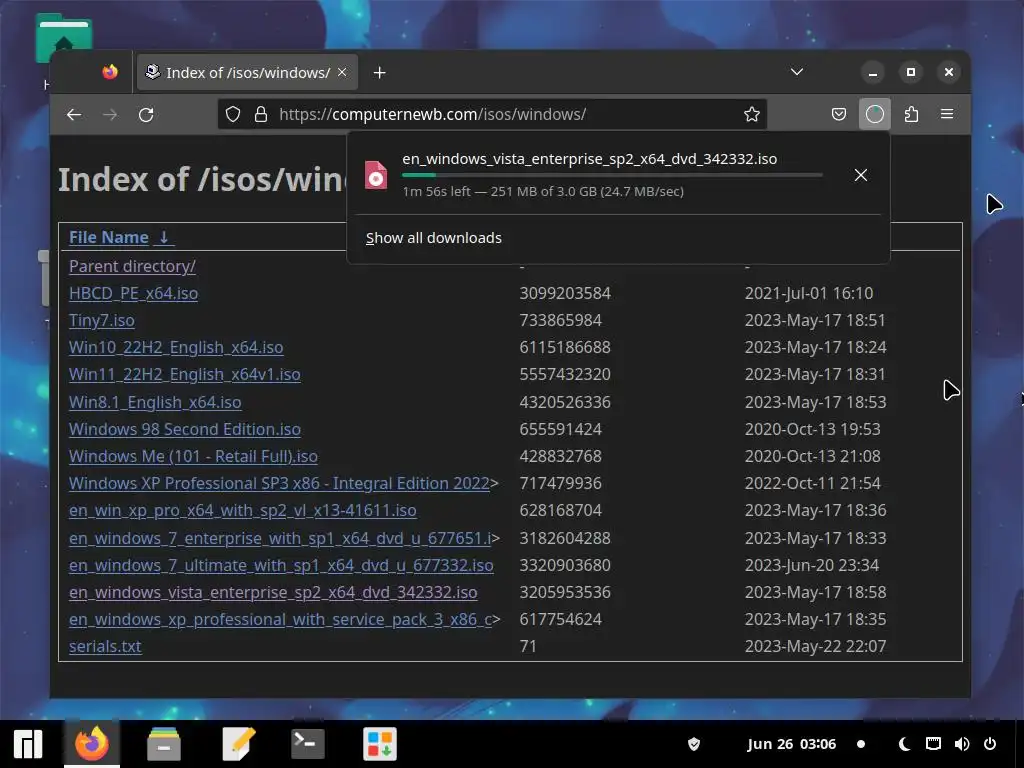Open the Firefox hamburger menu
The image size is (1024, 768).
click(x=947, y=114)
